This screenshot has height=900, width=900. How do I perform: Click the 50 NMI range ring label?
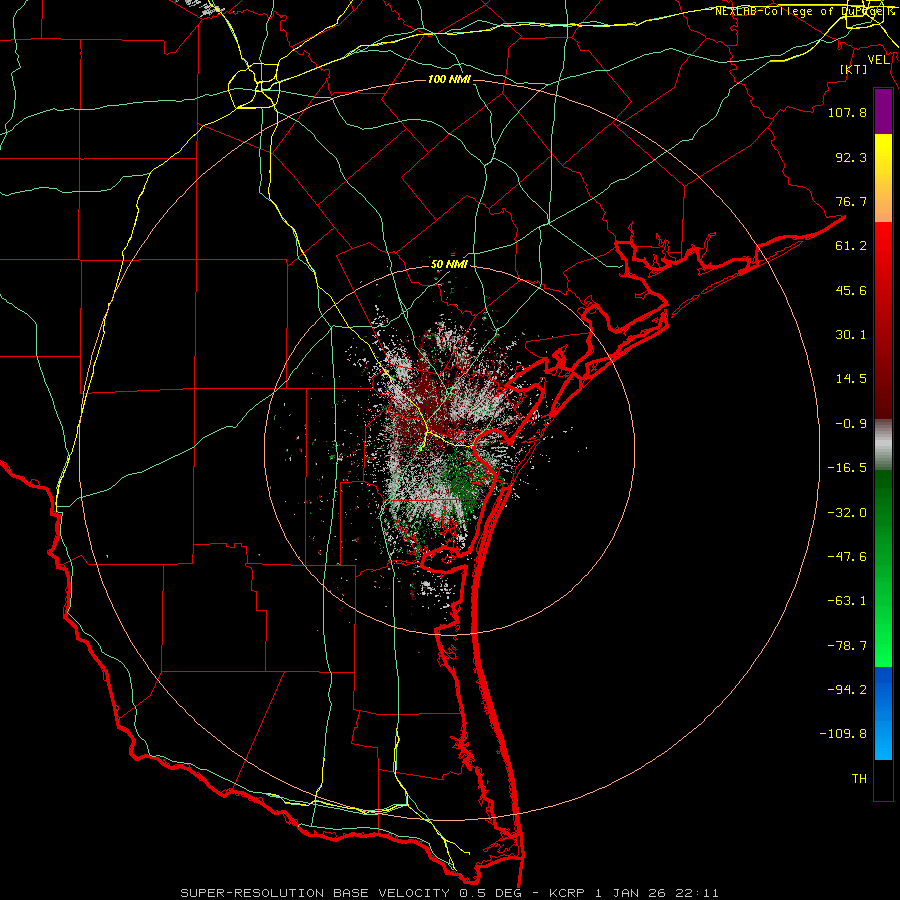click(x=449, y=264)
